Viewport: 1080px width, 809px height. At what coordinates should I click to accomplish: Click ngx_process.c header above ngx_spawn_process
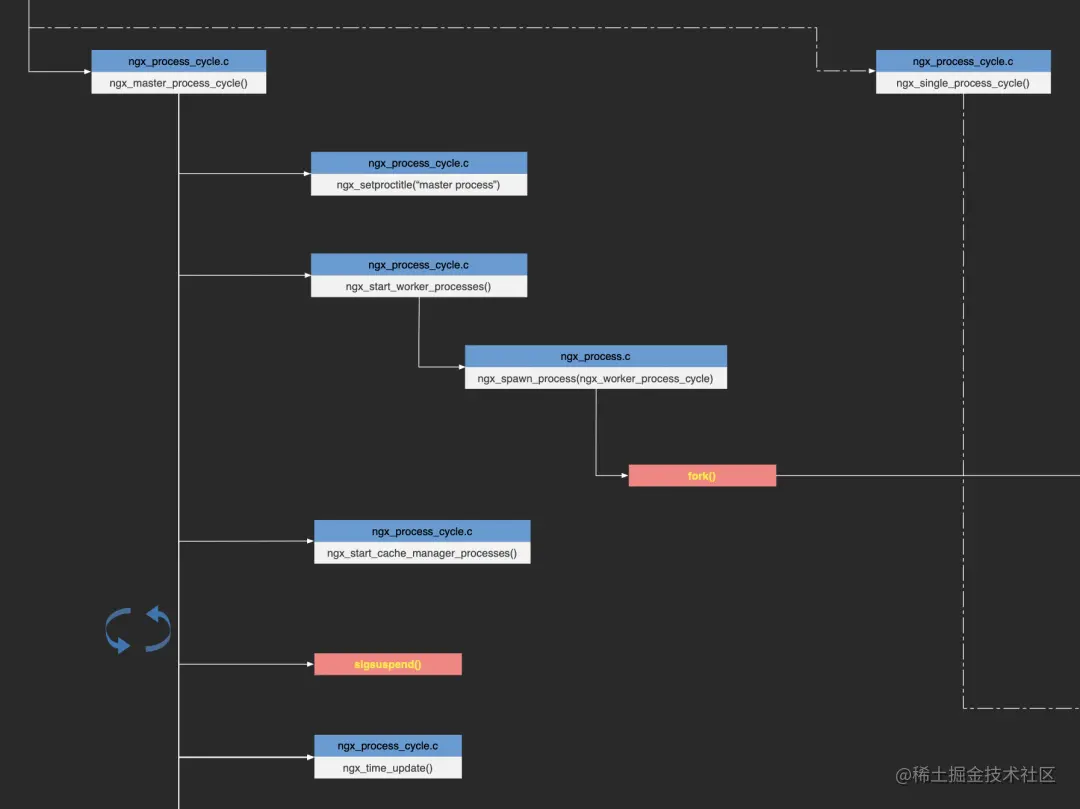pyautogui.click(x=596, y=357)
